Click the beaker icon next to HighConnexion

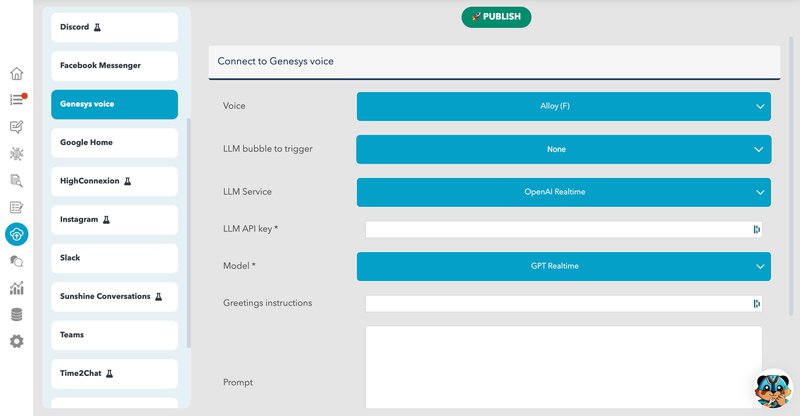128,181
